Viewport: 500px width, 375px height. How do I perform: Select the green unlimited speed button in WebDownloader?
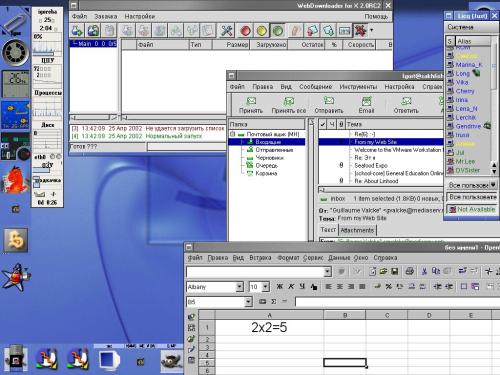[x=278, y=31]
